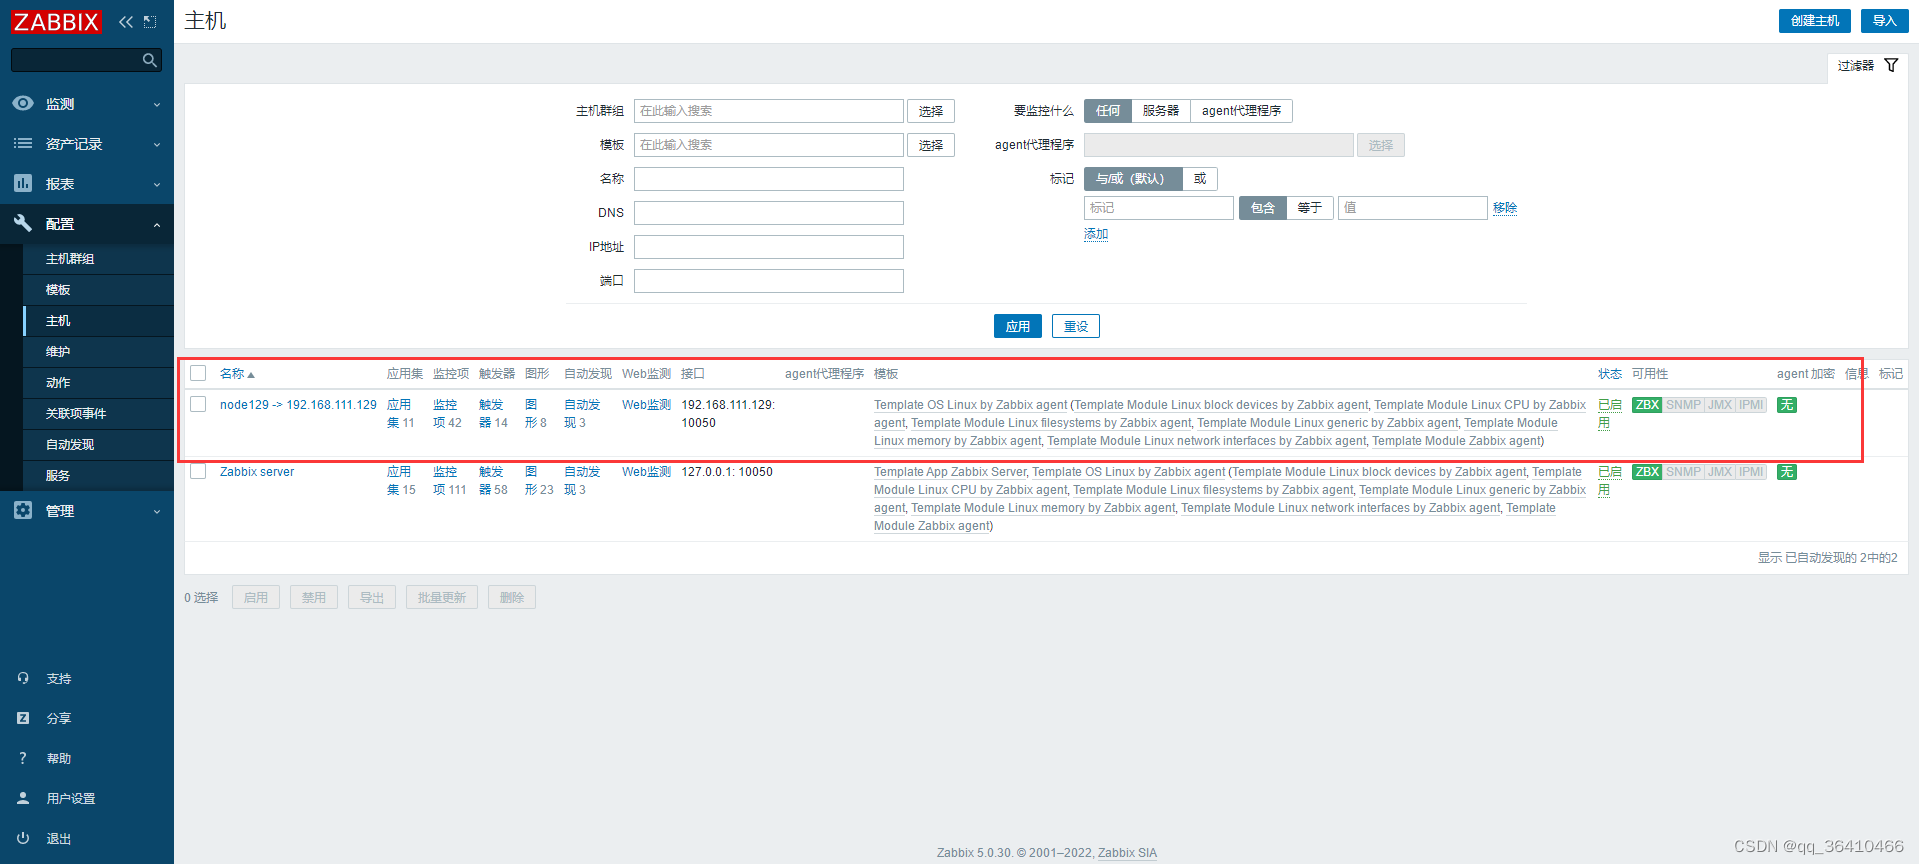Sort hosts by 状态 column
Viewport: 1919px width, 864px height.
(x=1610, y=373)
